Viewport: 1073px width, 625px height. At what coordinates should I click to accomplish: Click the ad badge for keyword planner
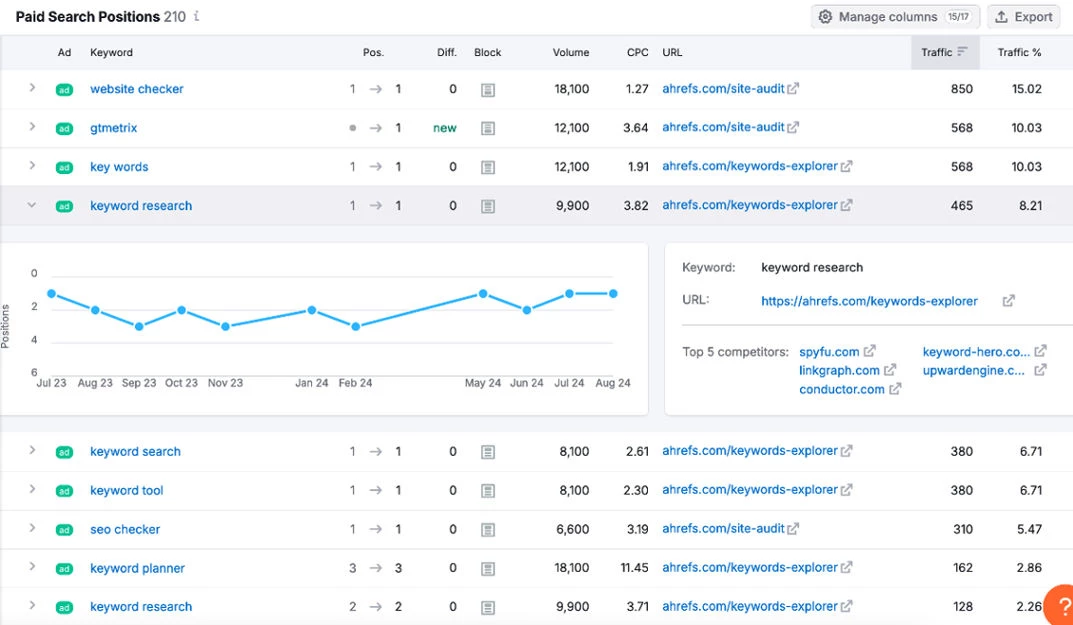[x=64, y=569]
